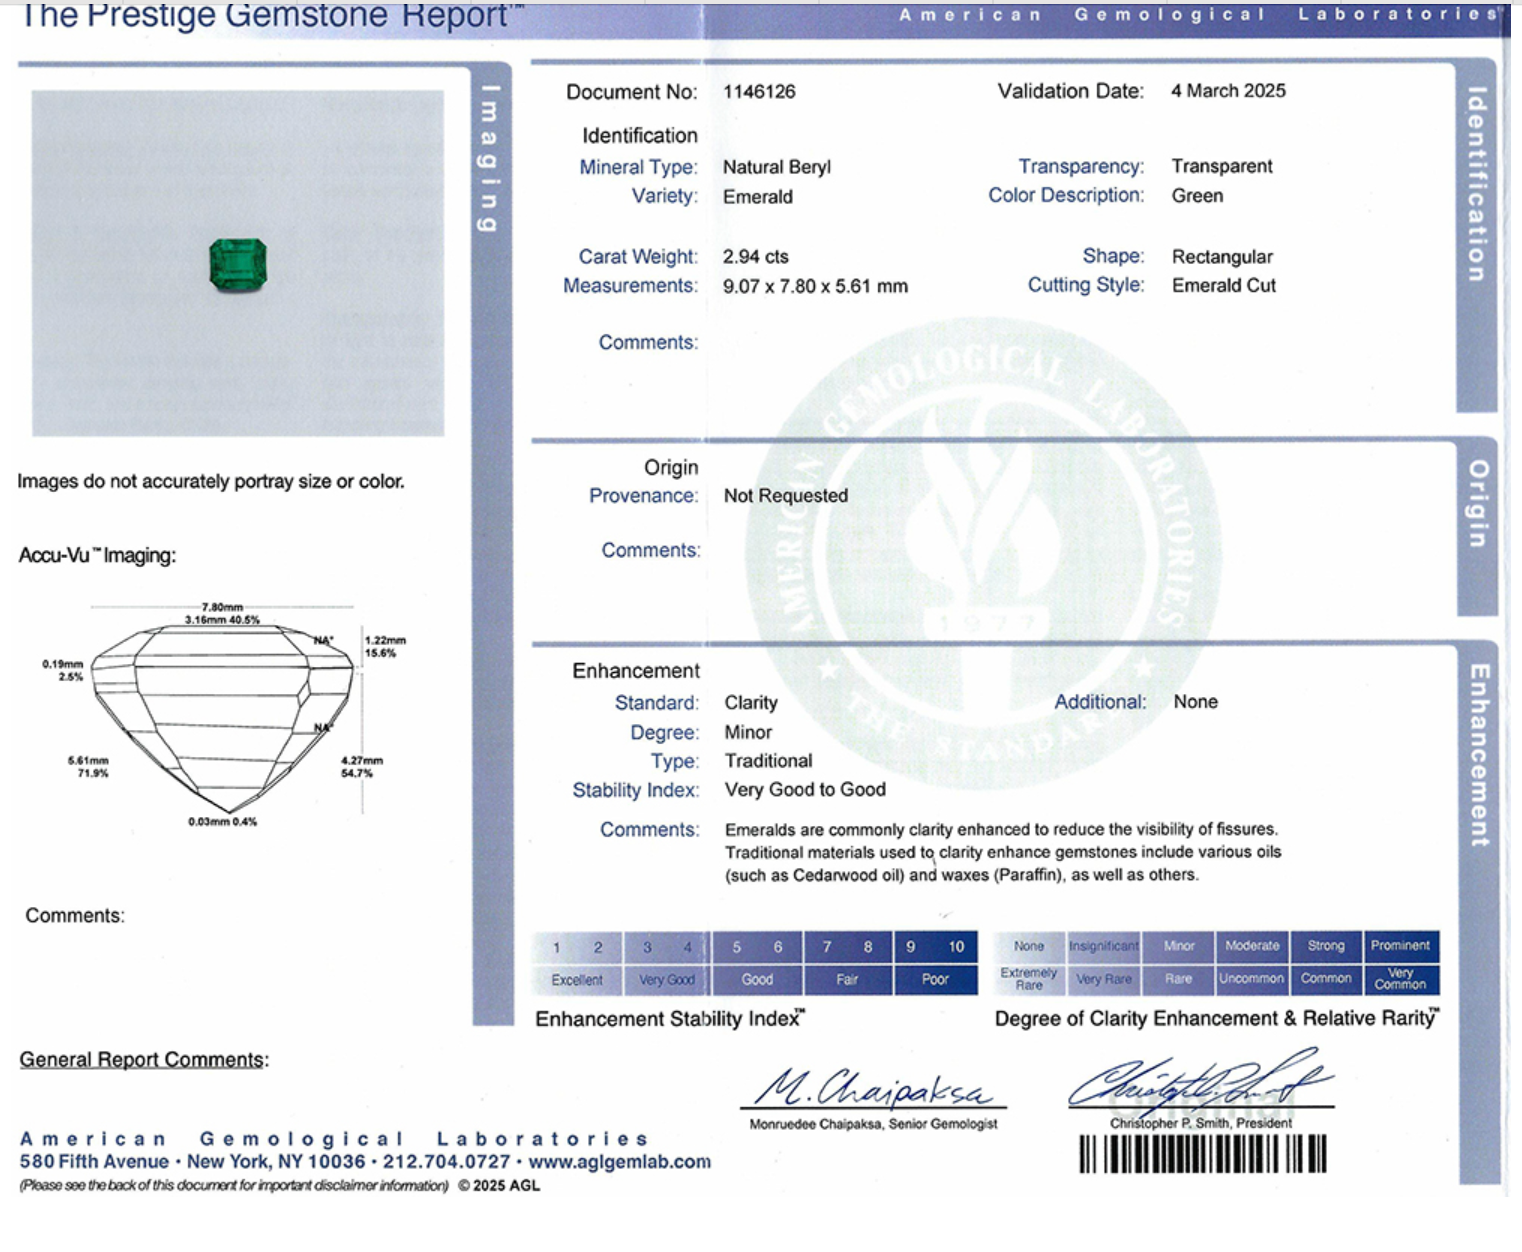The image size is (1522, 1252).
Task: Click the address "580 Fifth Avenue"
Action: [94, 1162]
